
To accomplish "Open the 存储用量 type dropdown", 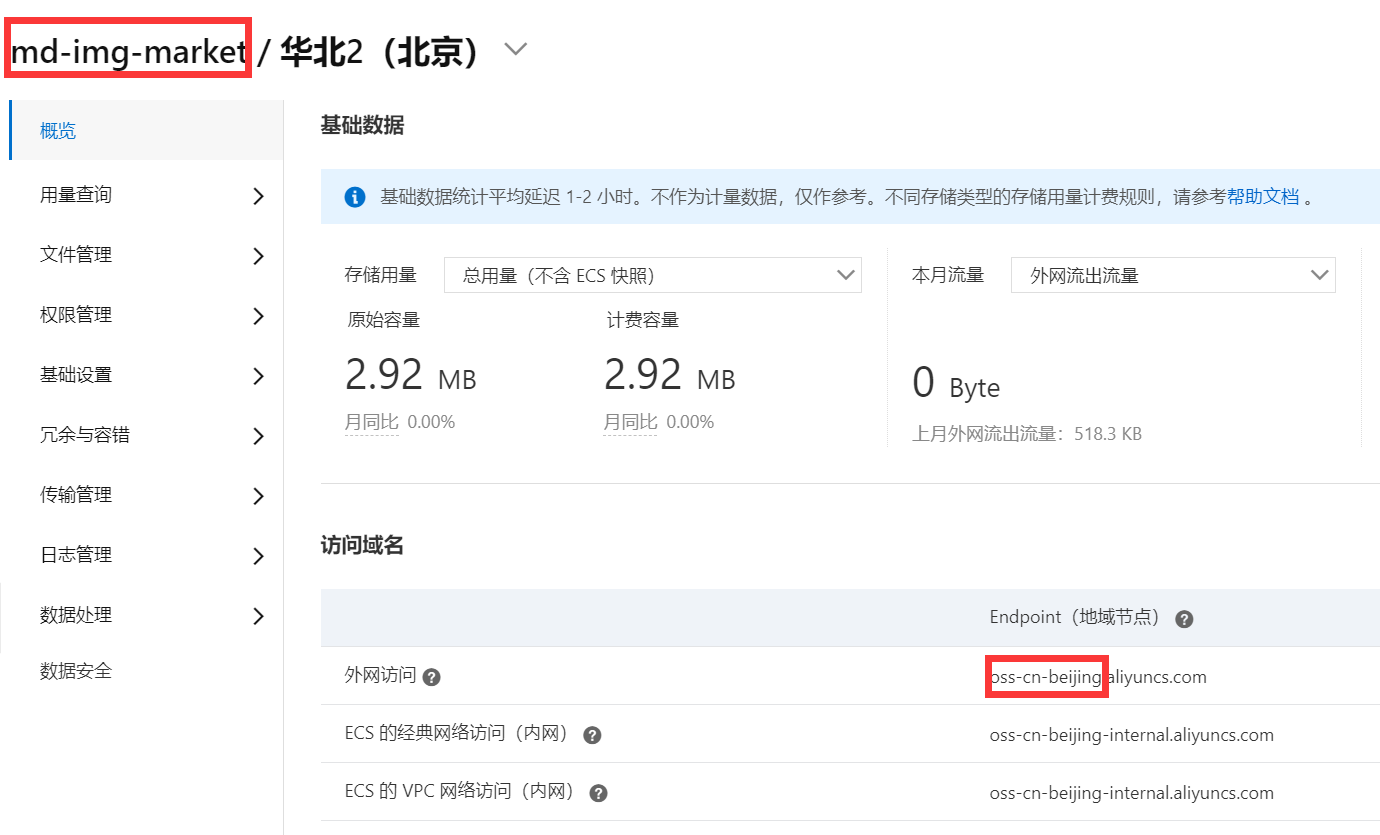I will [x=652, y=275].
